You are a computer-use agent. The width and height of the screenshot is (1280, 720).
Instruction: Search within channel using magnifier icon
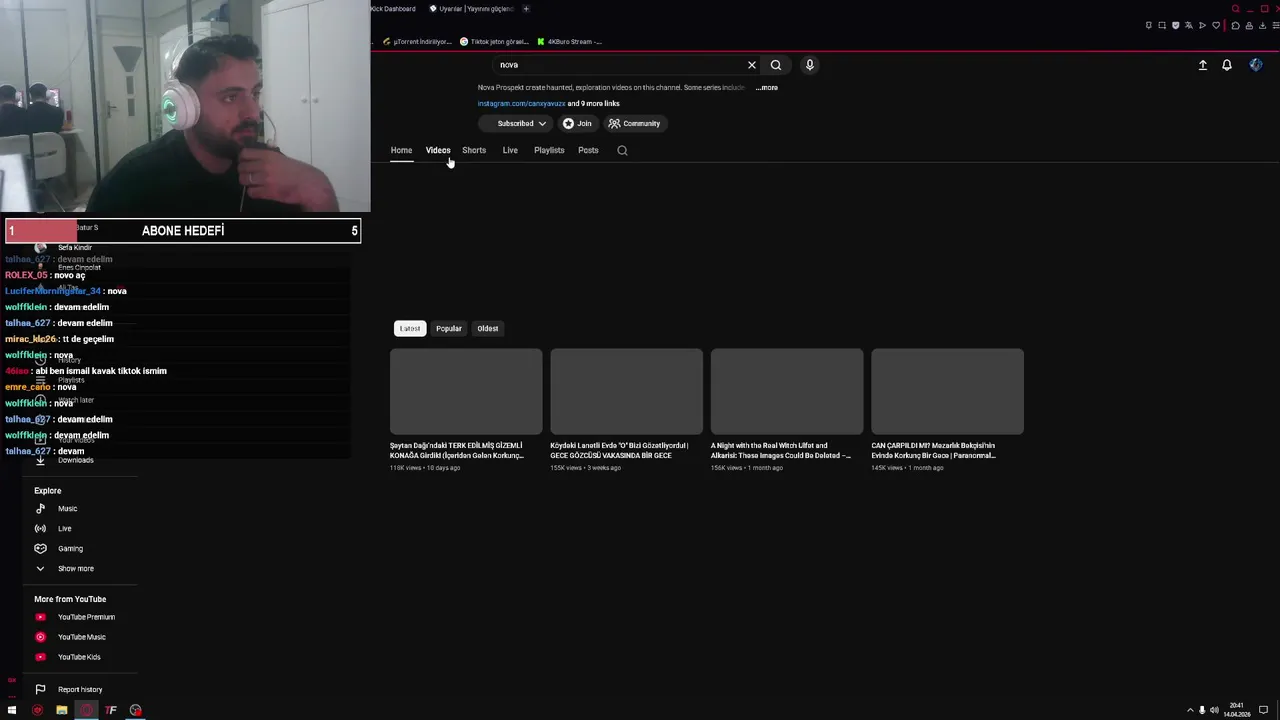point(622,150)
